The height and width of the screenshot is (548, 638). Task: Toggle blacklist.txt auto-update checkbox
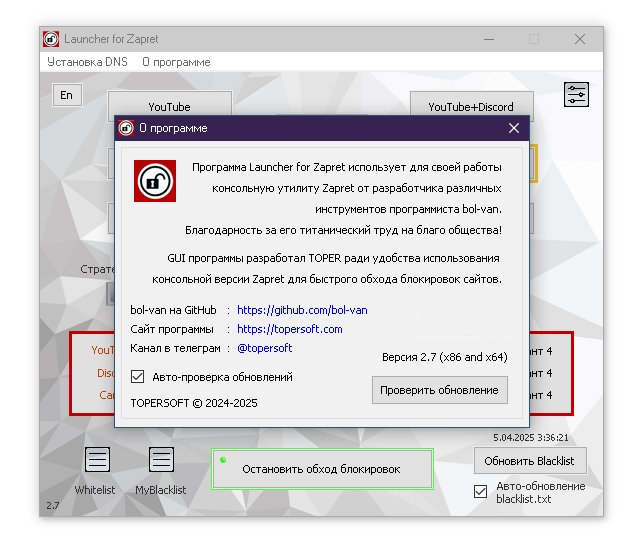click(481, 491)
